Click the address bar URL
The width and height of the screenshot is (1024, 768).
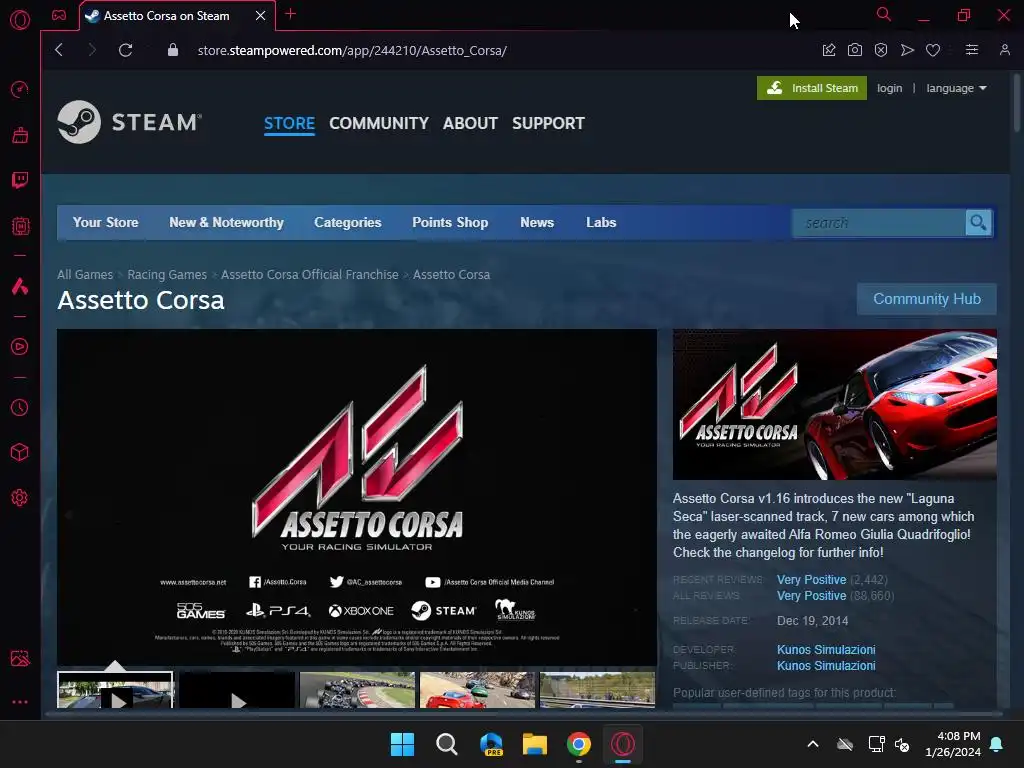352,50
